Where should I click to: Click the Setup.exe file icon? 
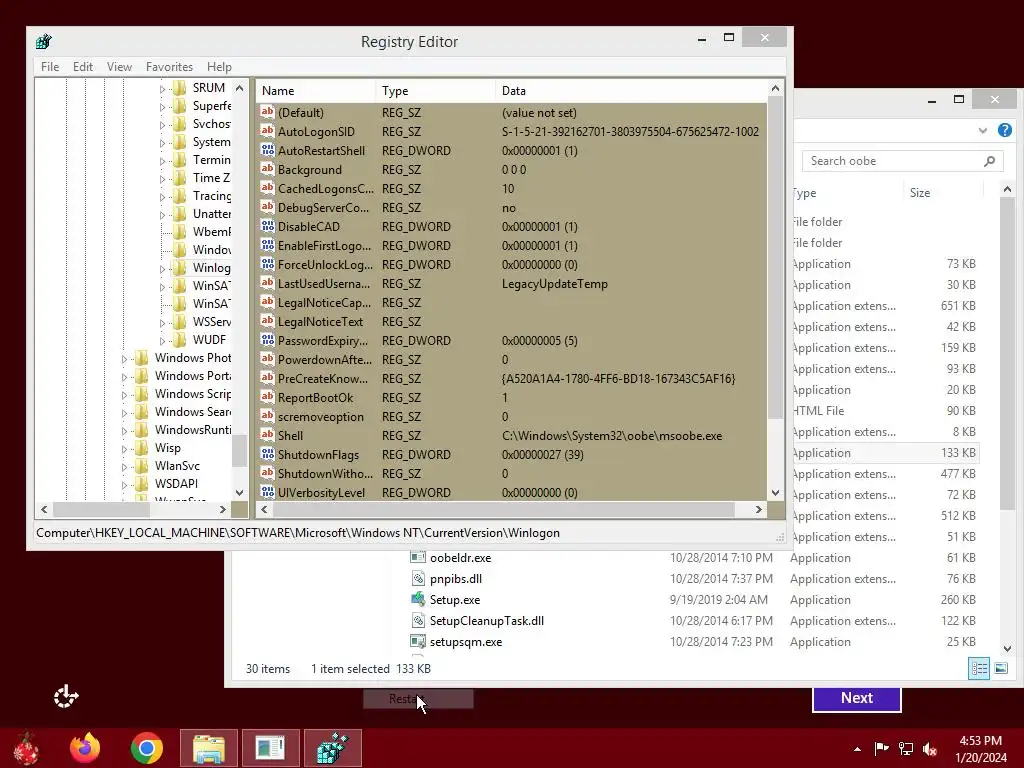418,599
